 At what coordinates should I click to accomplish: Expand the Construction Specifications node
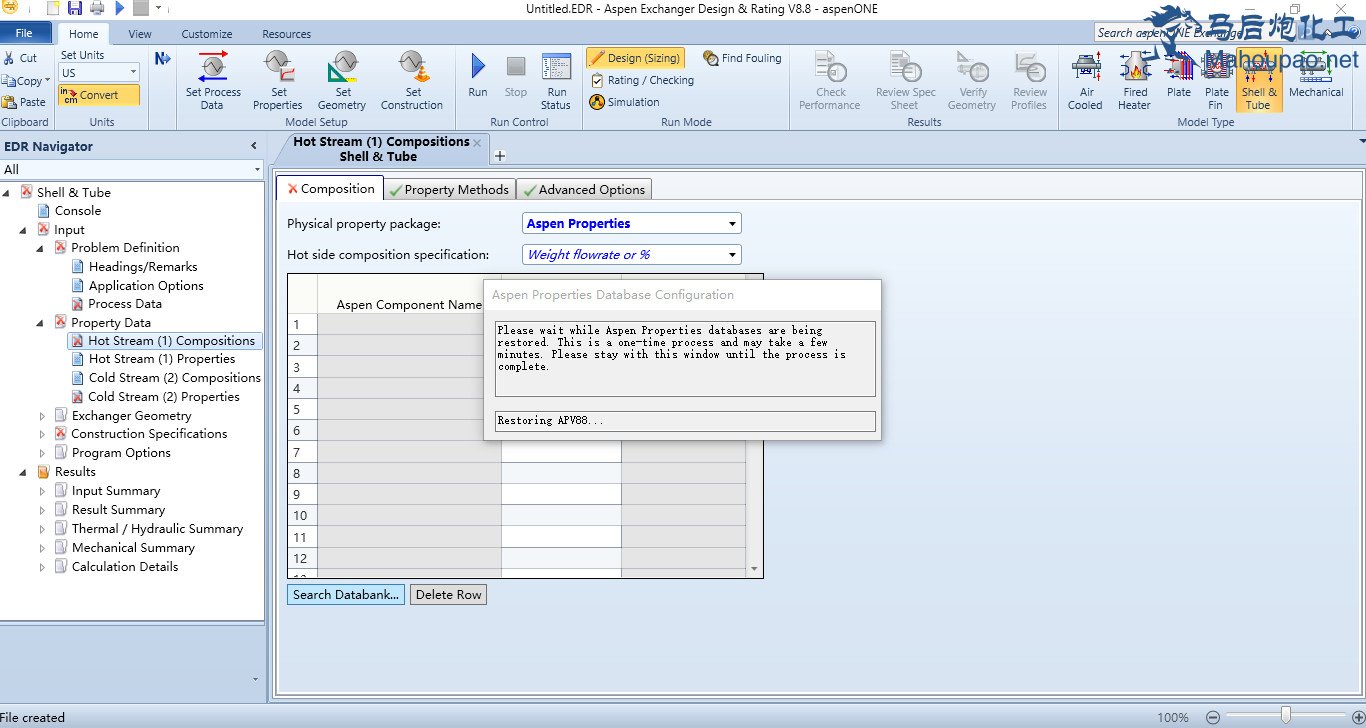tap(42, 434)
